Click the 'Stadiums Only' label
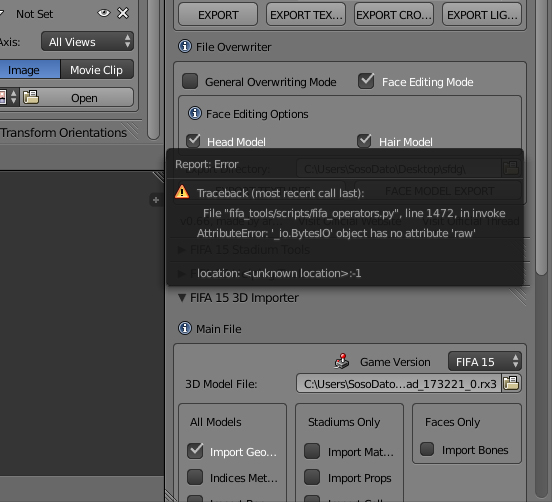The image size is (552, 502). pyautogui.click(x=344, y=422)
